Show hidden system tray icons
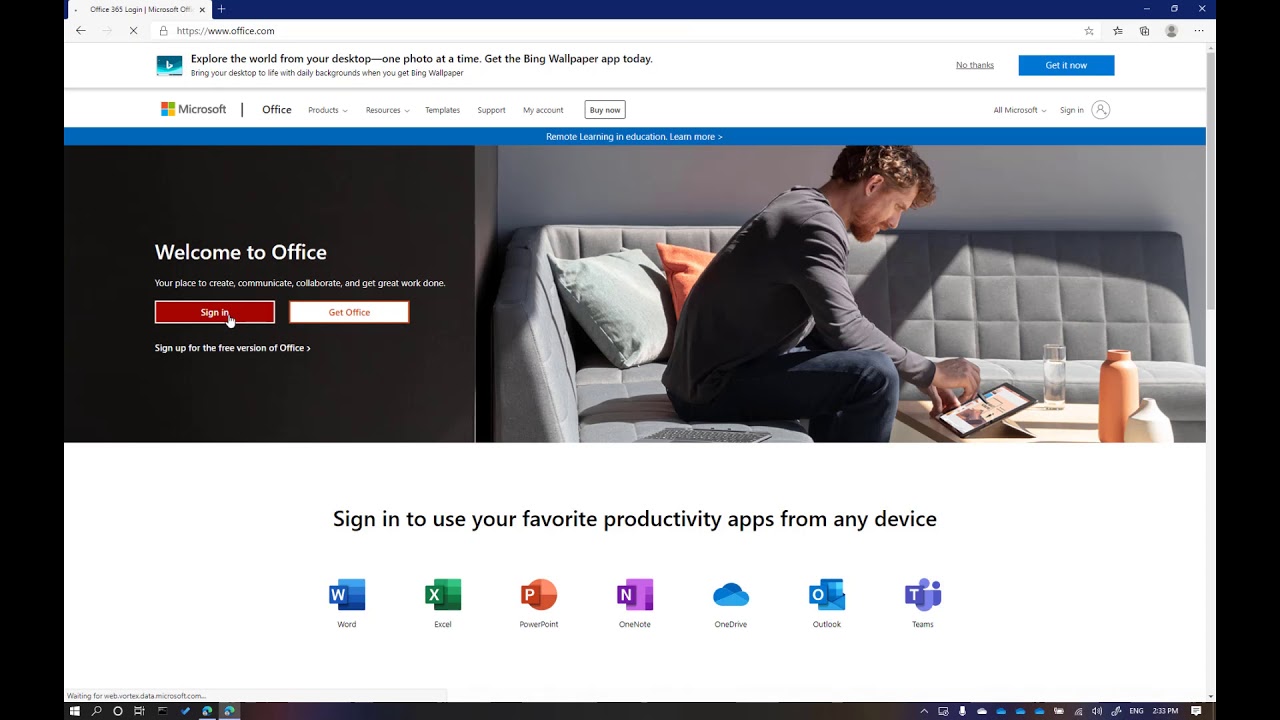Screen dimensions: 1280x720 924,711
